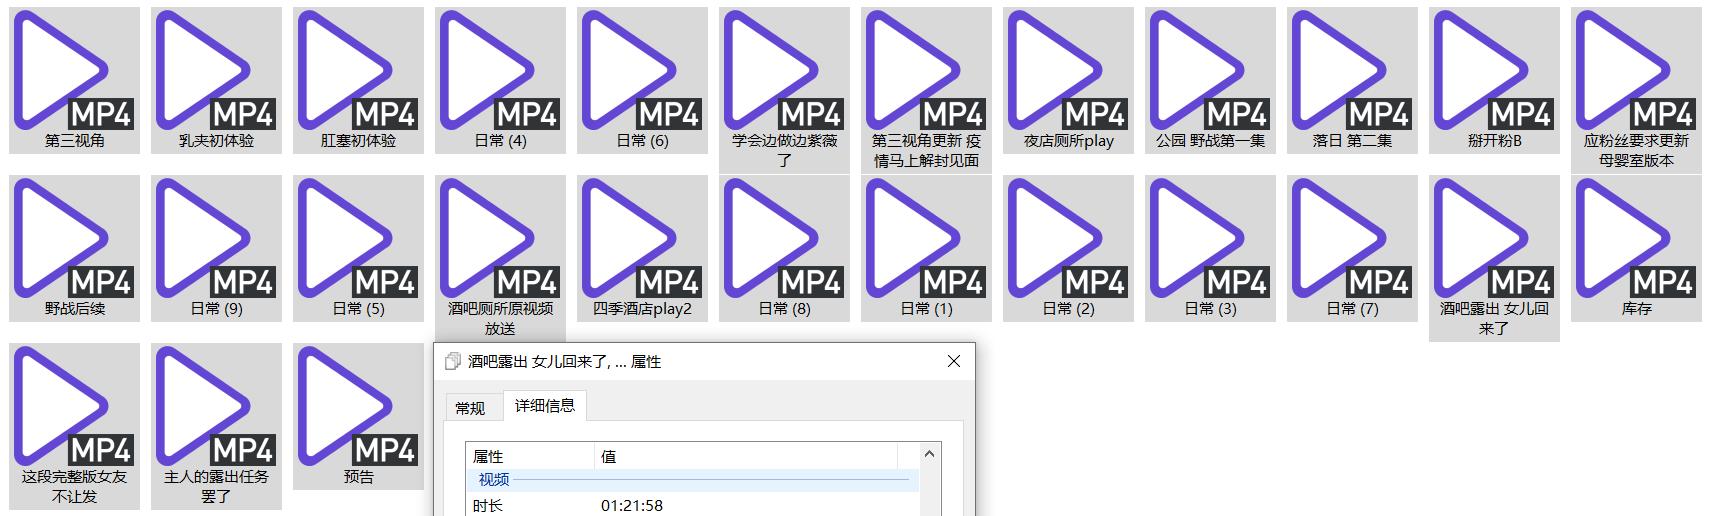Click the MP4 file named 库存
The width and height of the screenshot is (1709, 516).
[x=1637, y=248]
